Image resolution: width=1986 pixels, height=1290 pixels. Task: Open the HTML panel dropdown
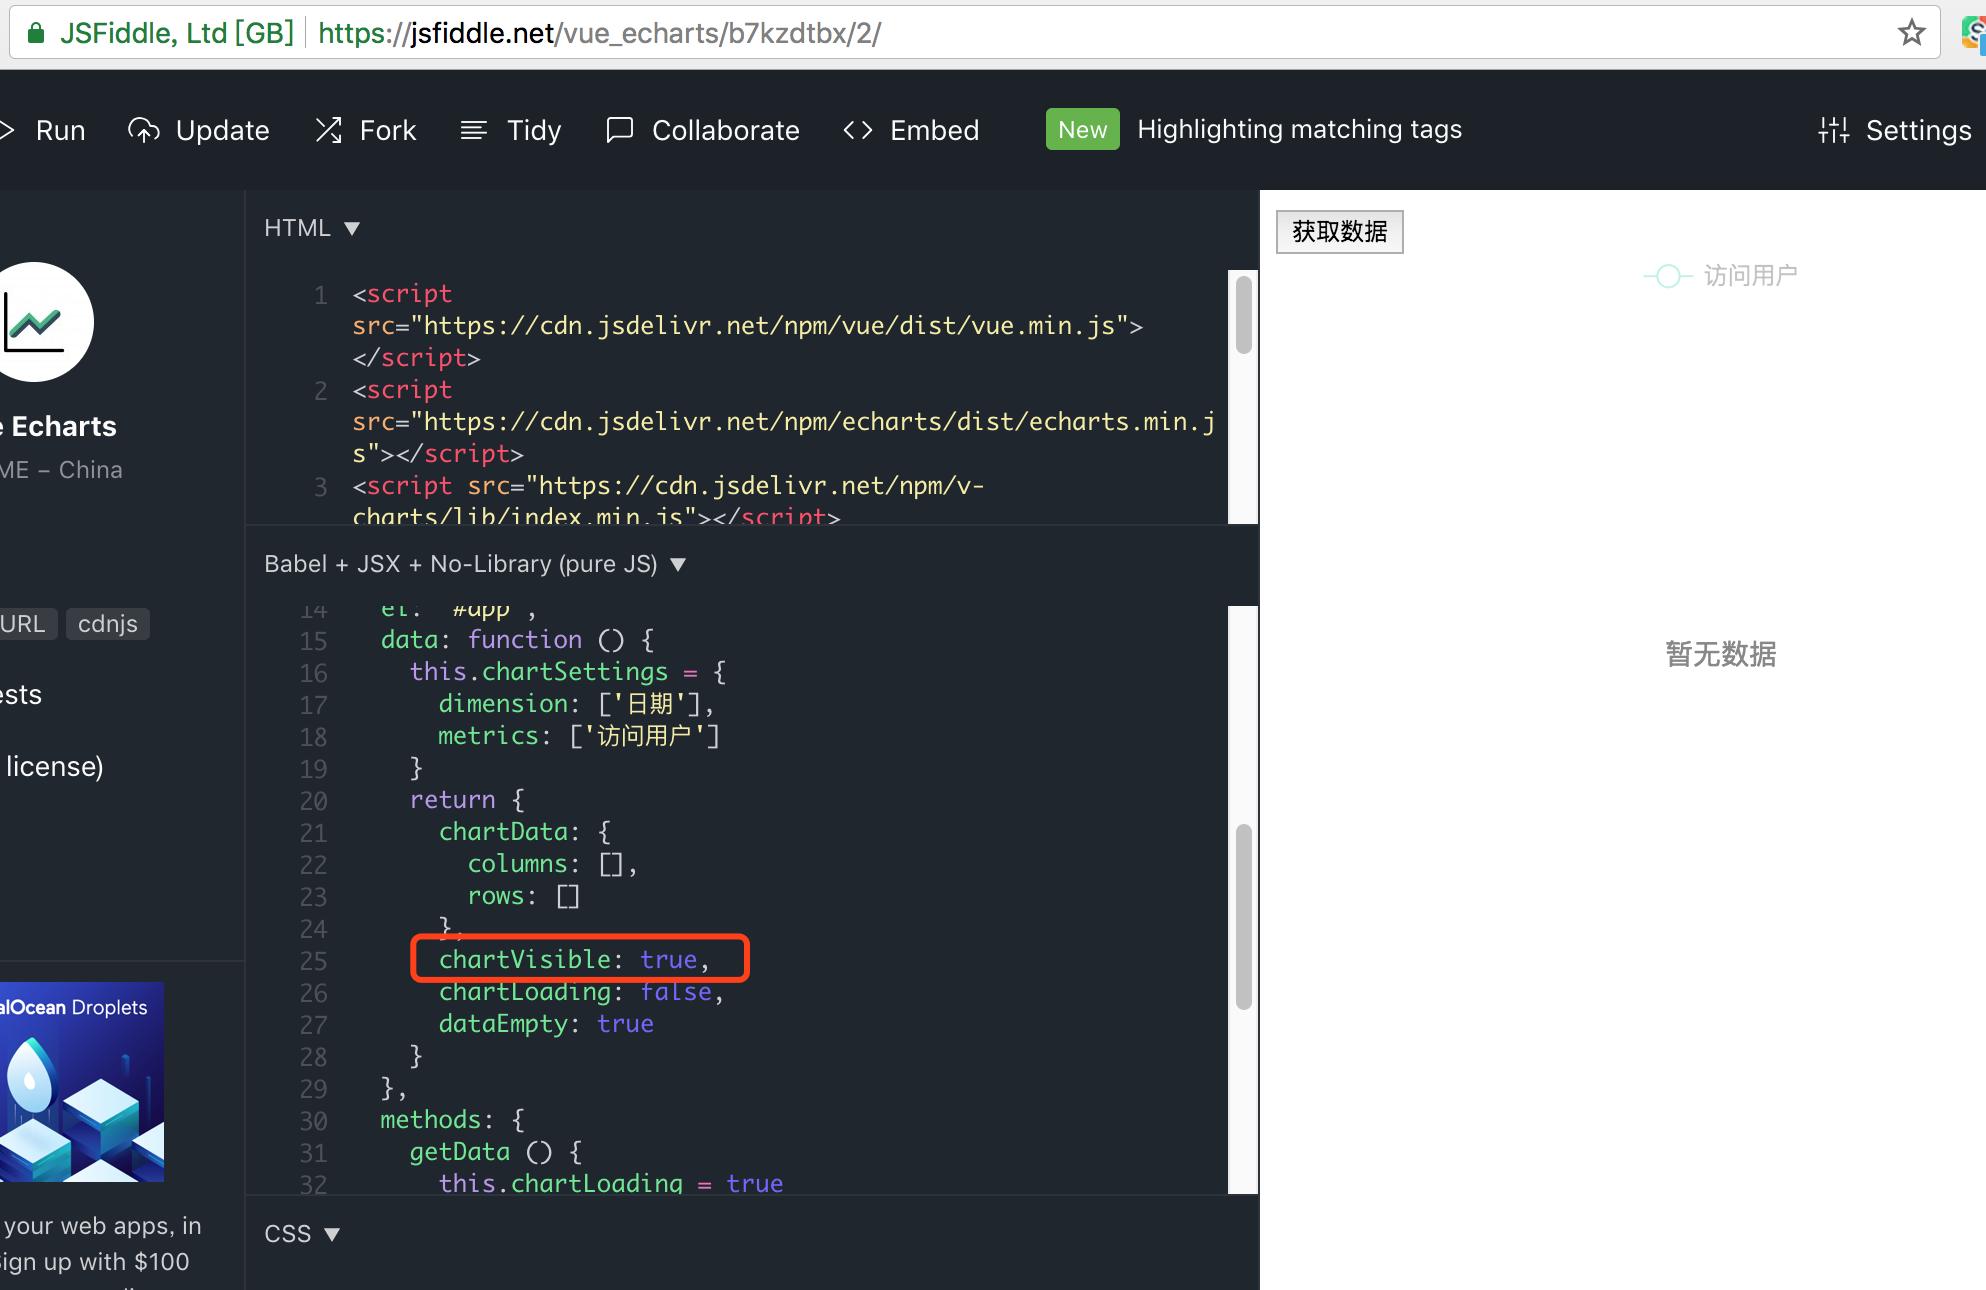(x=352, y=228)
